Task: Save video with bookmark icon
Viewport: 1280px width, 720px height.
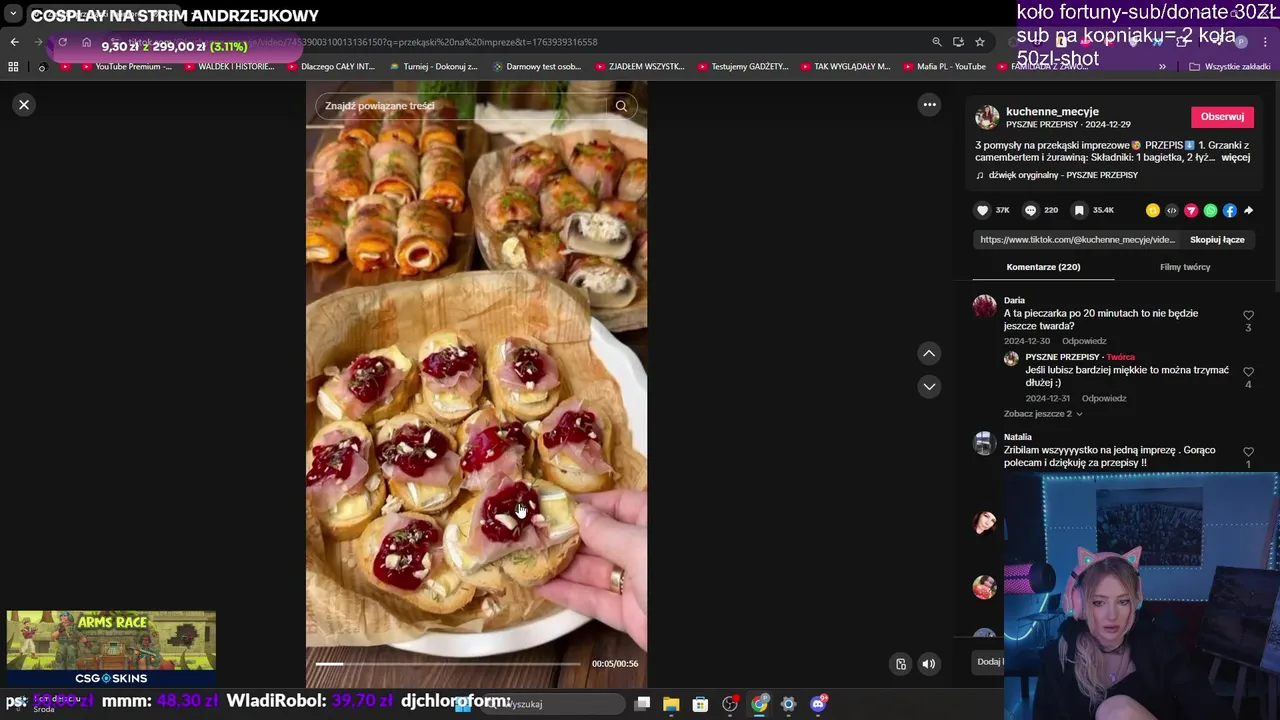Action: (x=1079, y=210)
